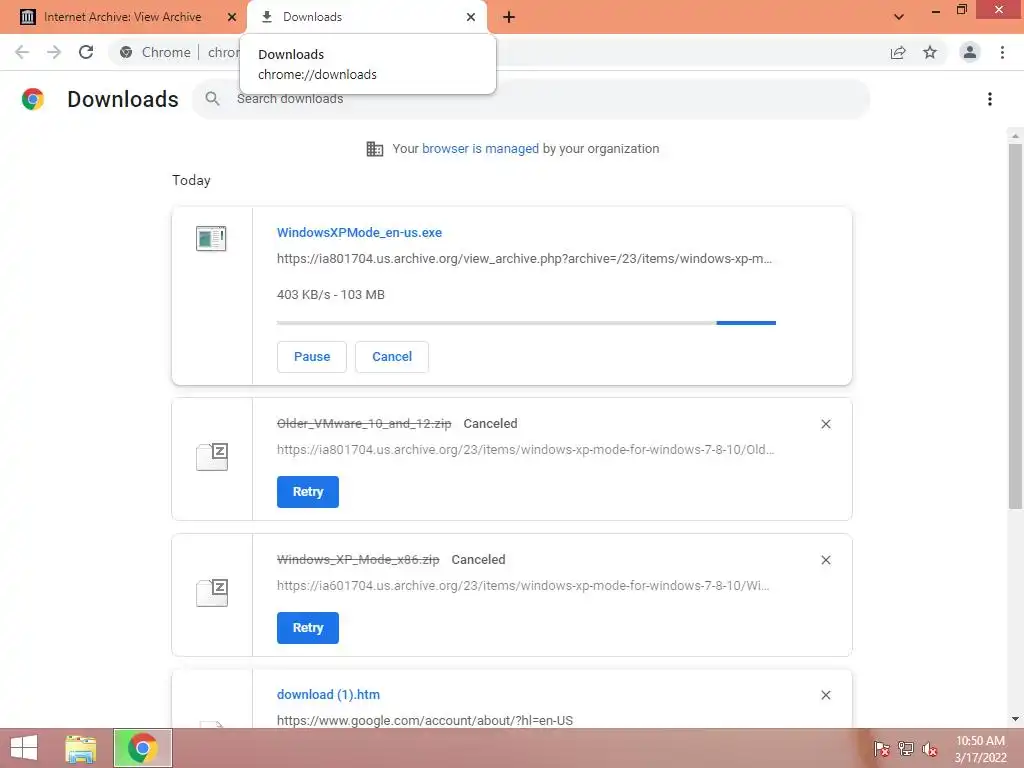Click the WindowsXPMode_en-us.exe file icon
This screenshot has width=1024, height=768.
tap(211, 238)
